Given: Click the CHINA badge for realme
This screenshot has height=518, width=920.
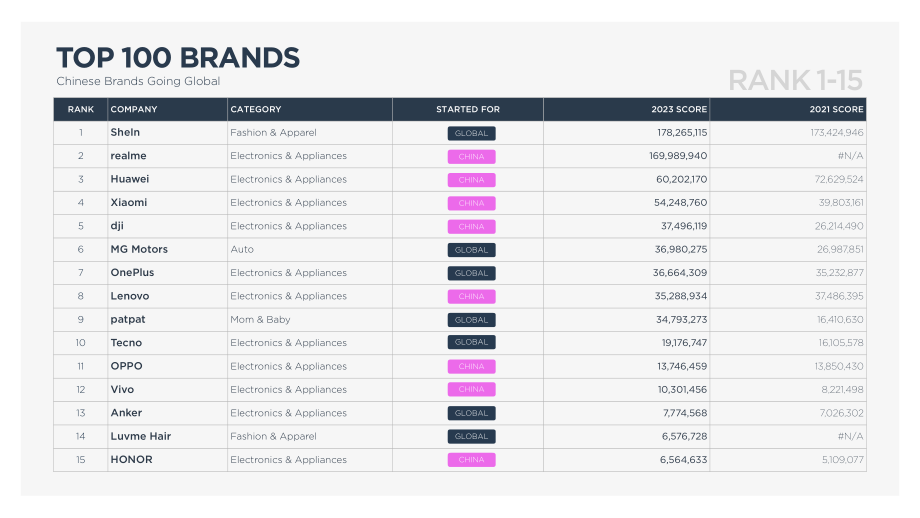Looking at the screenshot, I should coord(471,157).
